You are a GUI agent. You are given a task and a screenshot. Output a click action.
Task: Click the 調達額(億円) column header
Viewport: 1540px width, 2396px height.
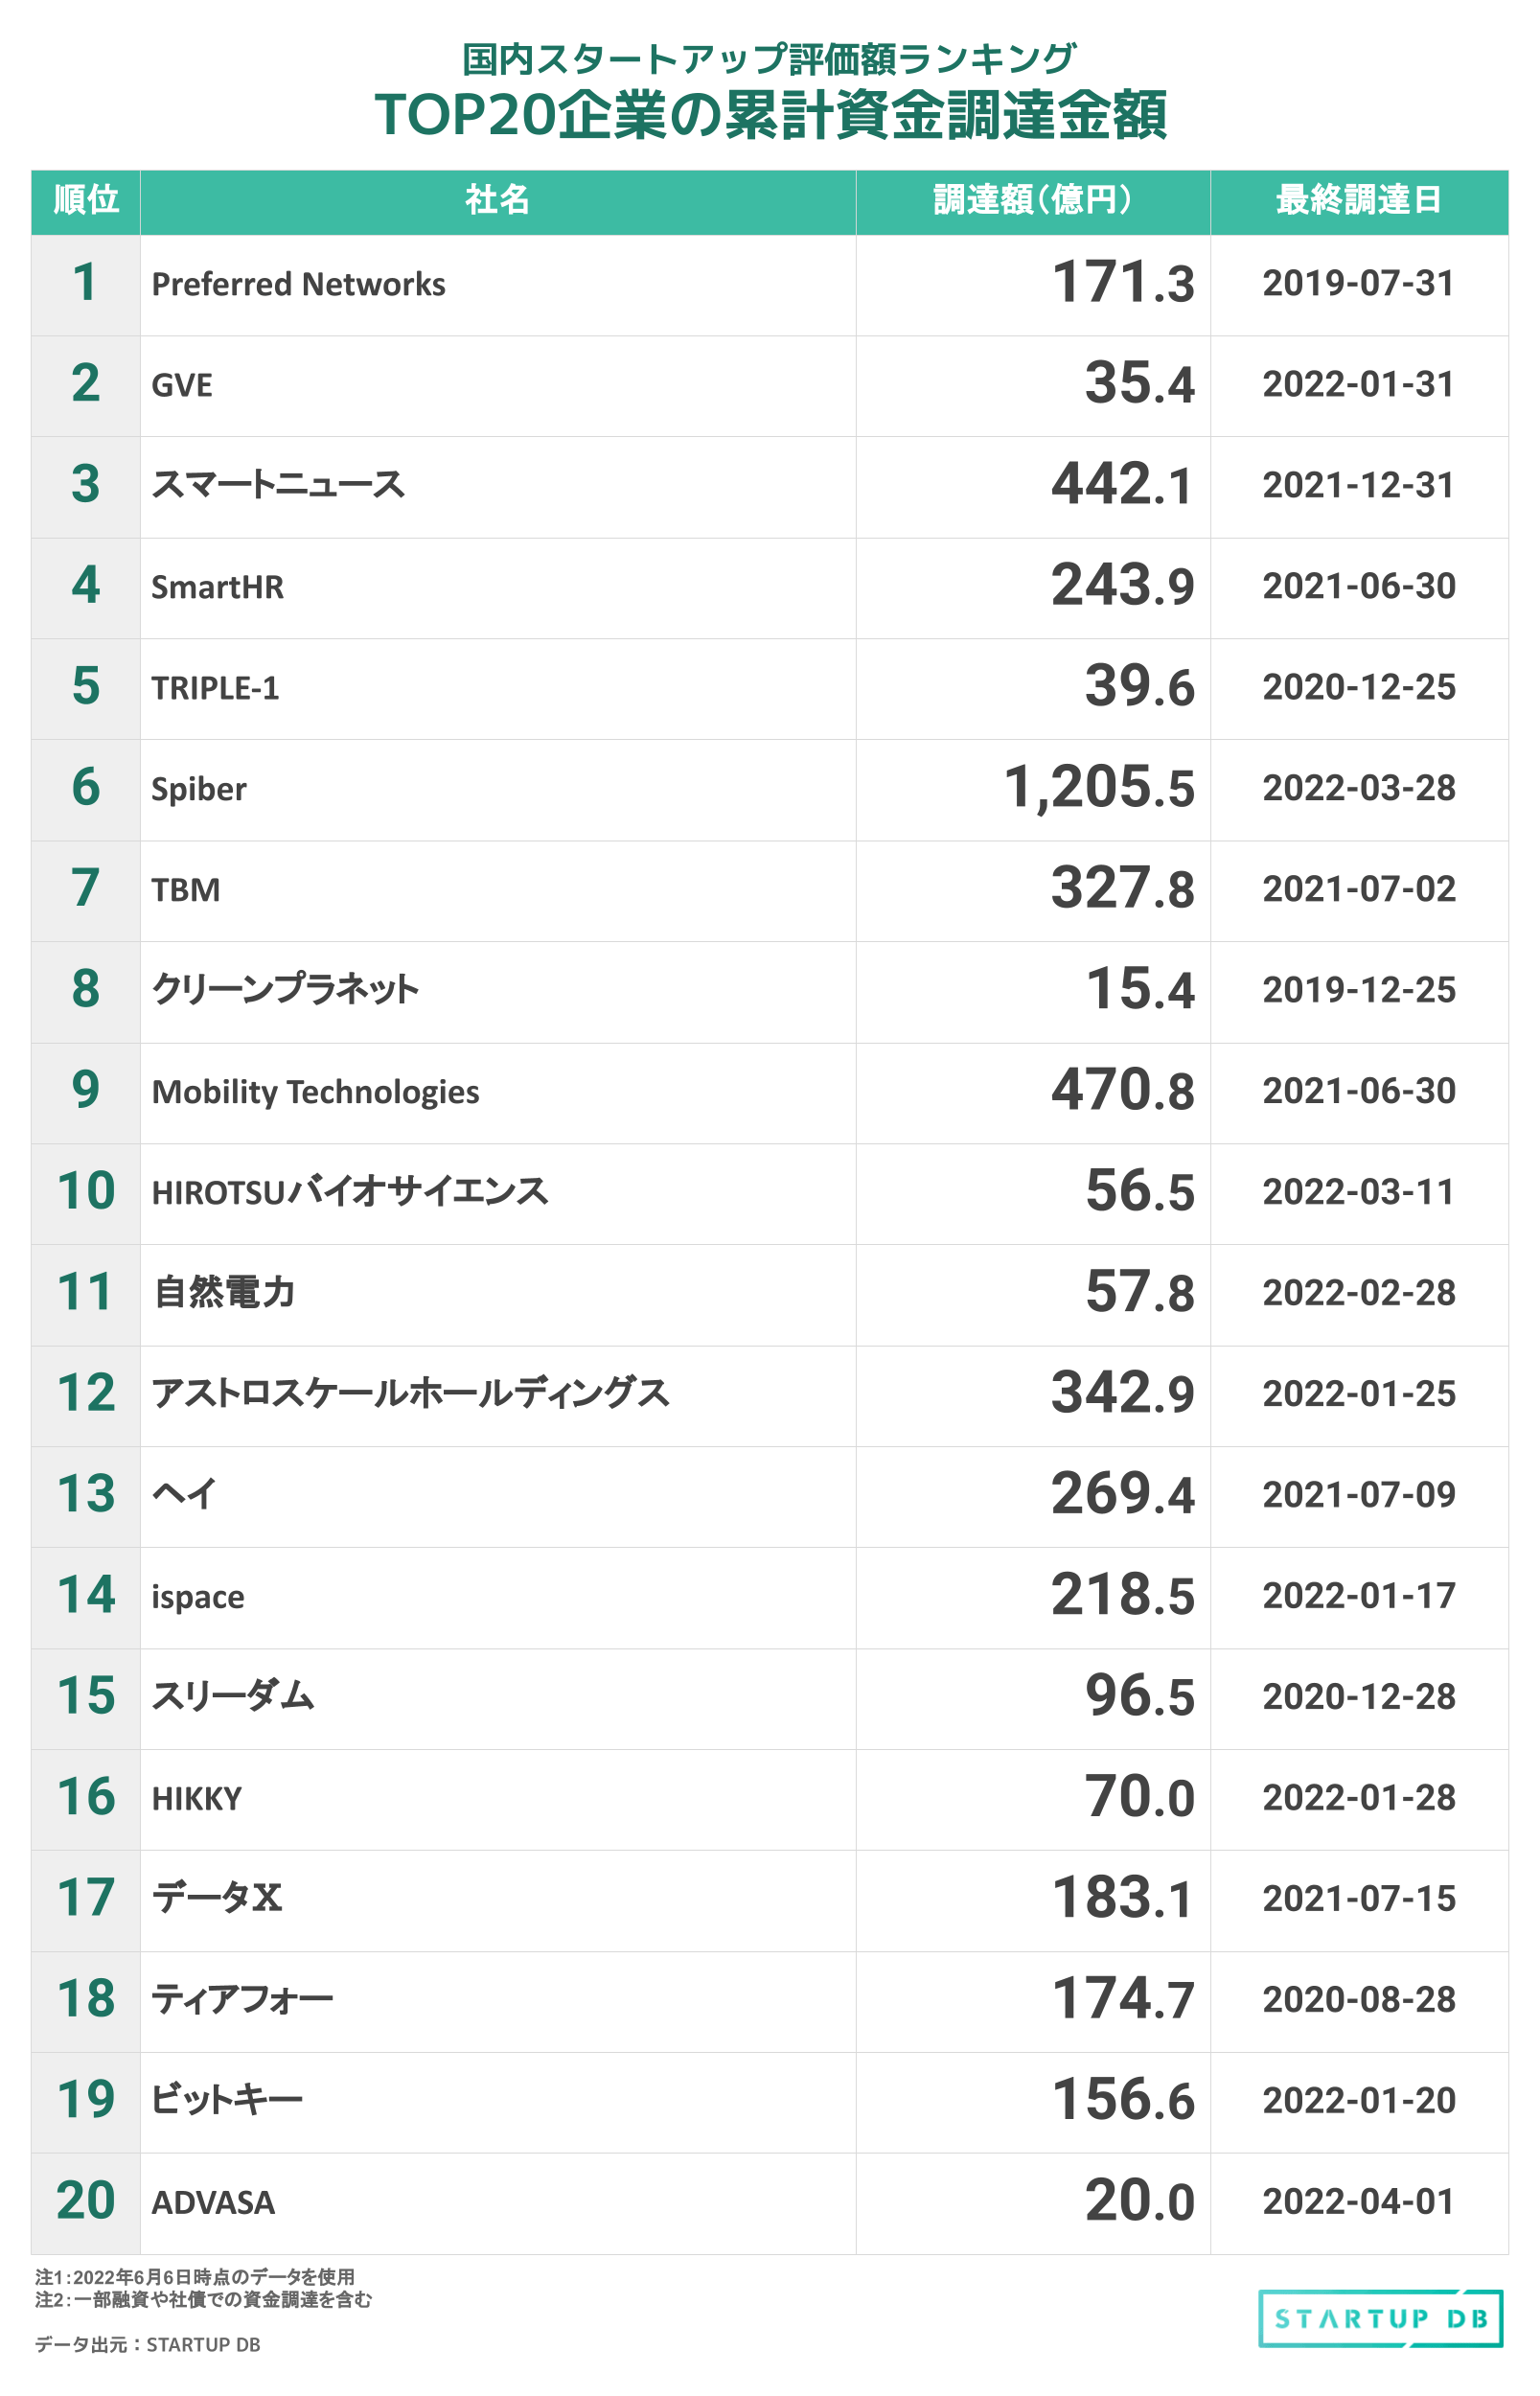(1032, 200)
